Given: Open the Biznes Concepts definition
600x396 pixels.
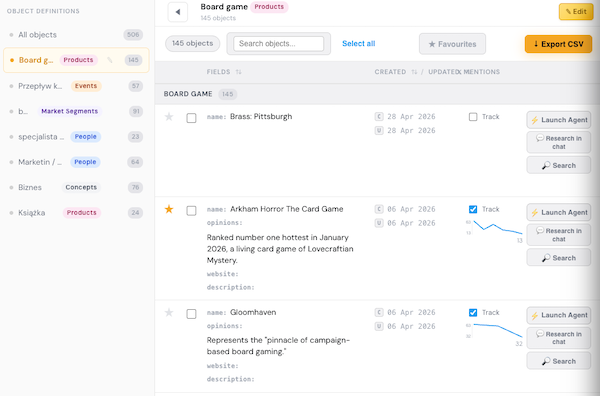Looking at the screenshot, I should point(76,187).
